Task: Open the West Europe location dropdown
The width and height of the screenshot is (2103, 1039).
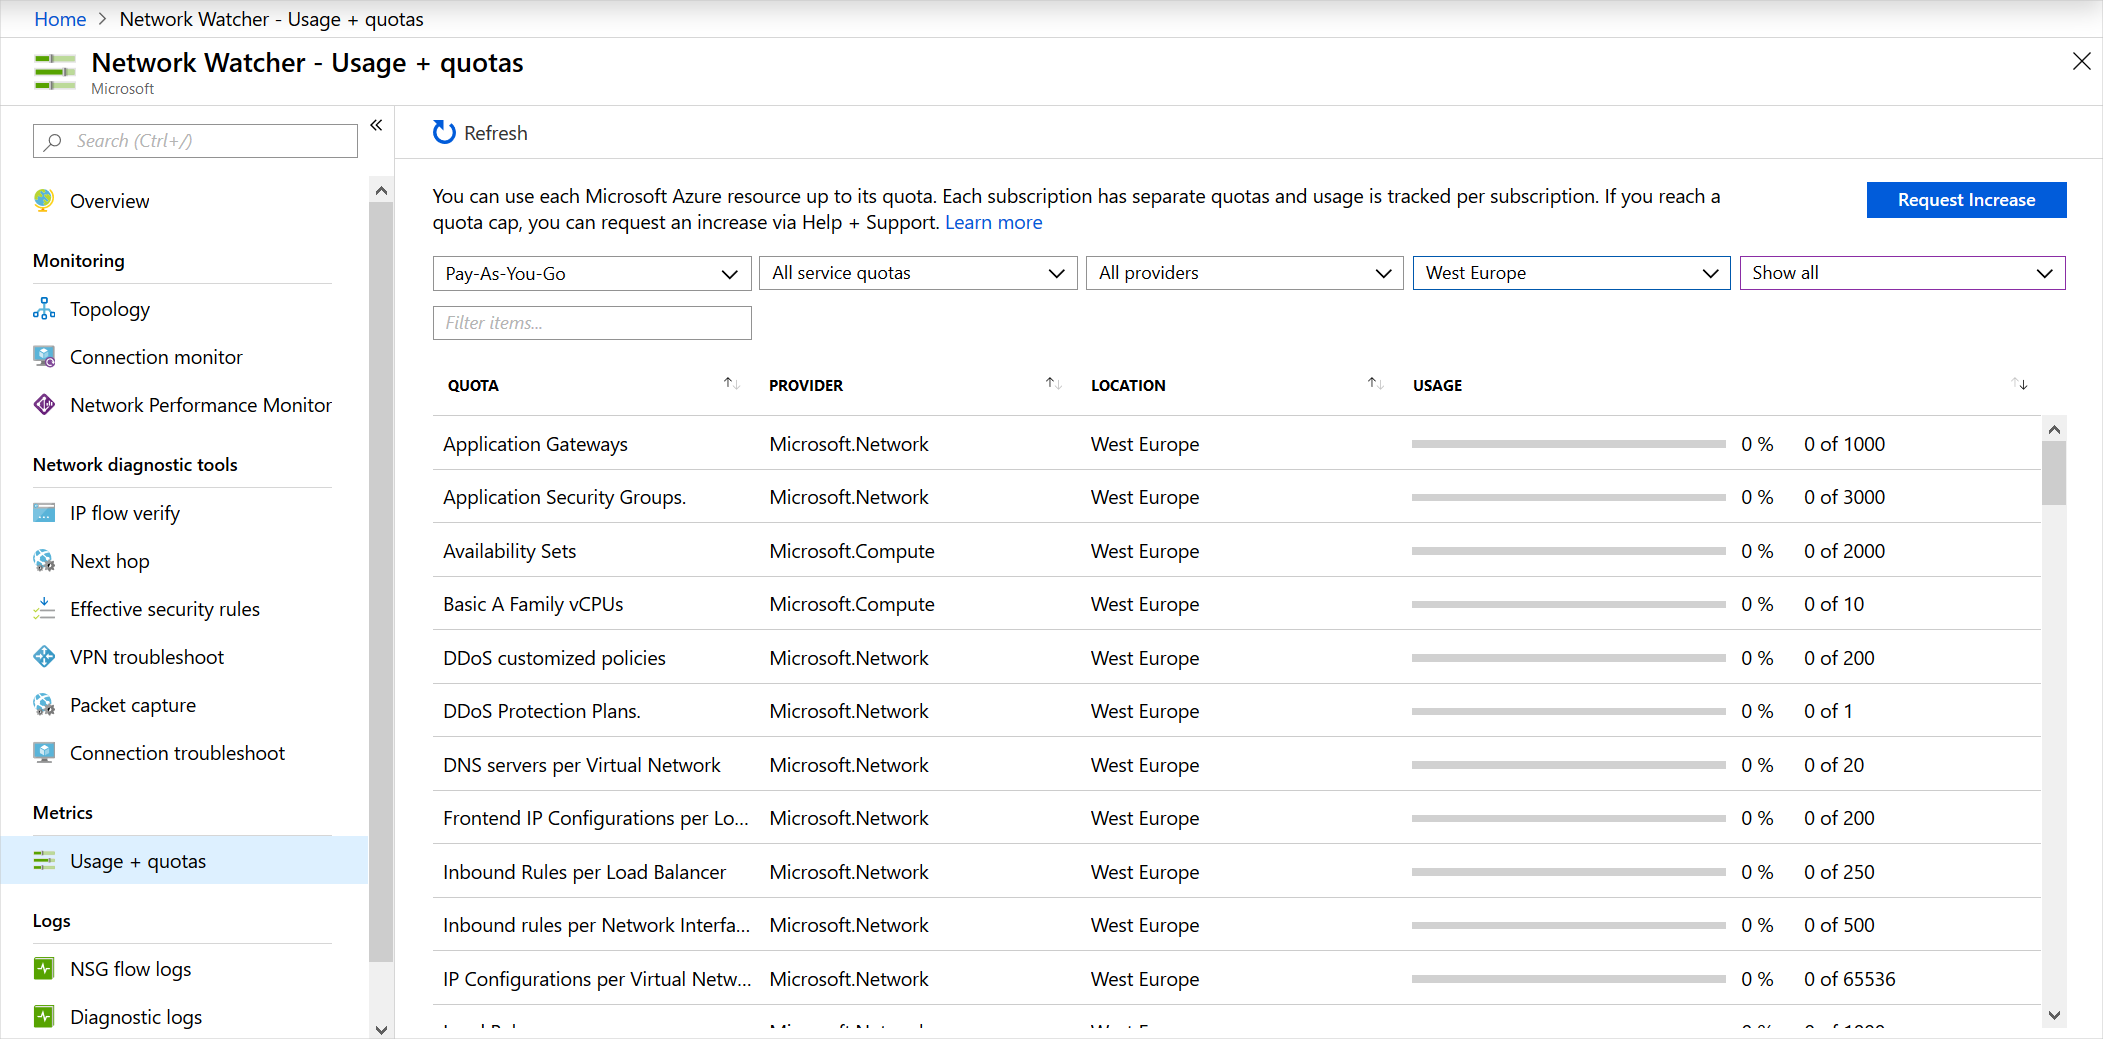Action: (x=1571, y=273)
